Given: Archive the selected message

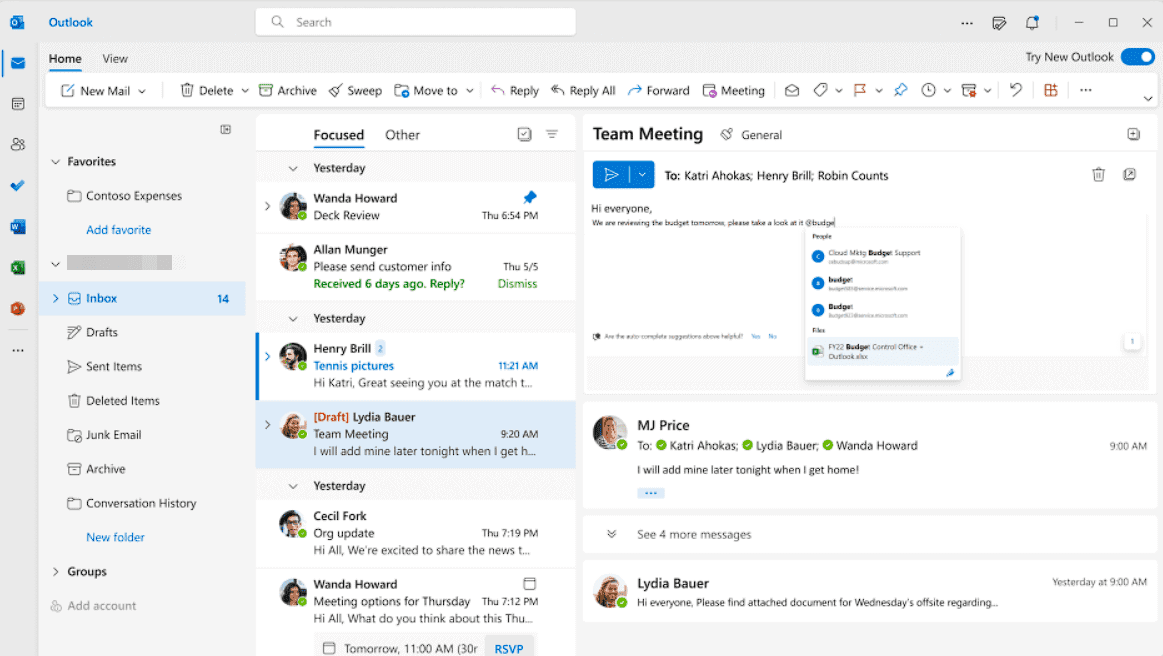Looking at the screenshot, I should tap(288, 91).
